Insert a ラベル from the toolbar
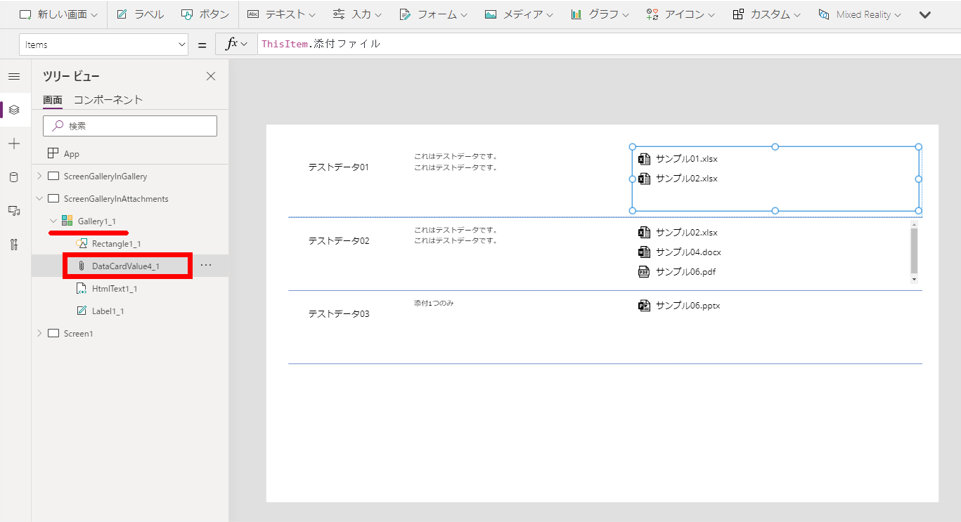The width and height of the screenshot is (961, 522). coord(140,15)
